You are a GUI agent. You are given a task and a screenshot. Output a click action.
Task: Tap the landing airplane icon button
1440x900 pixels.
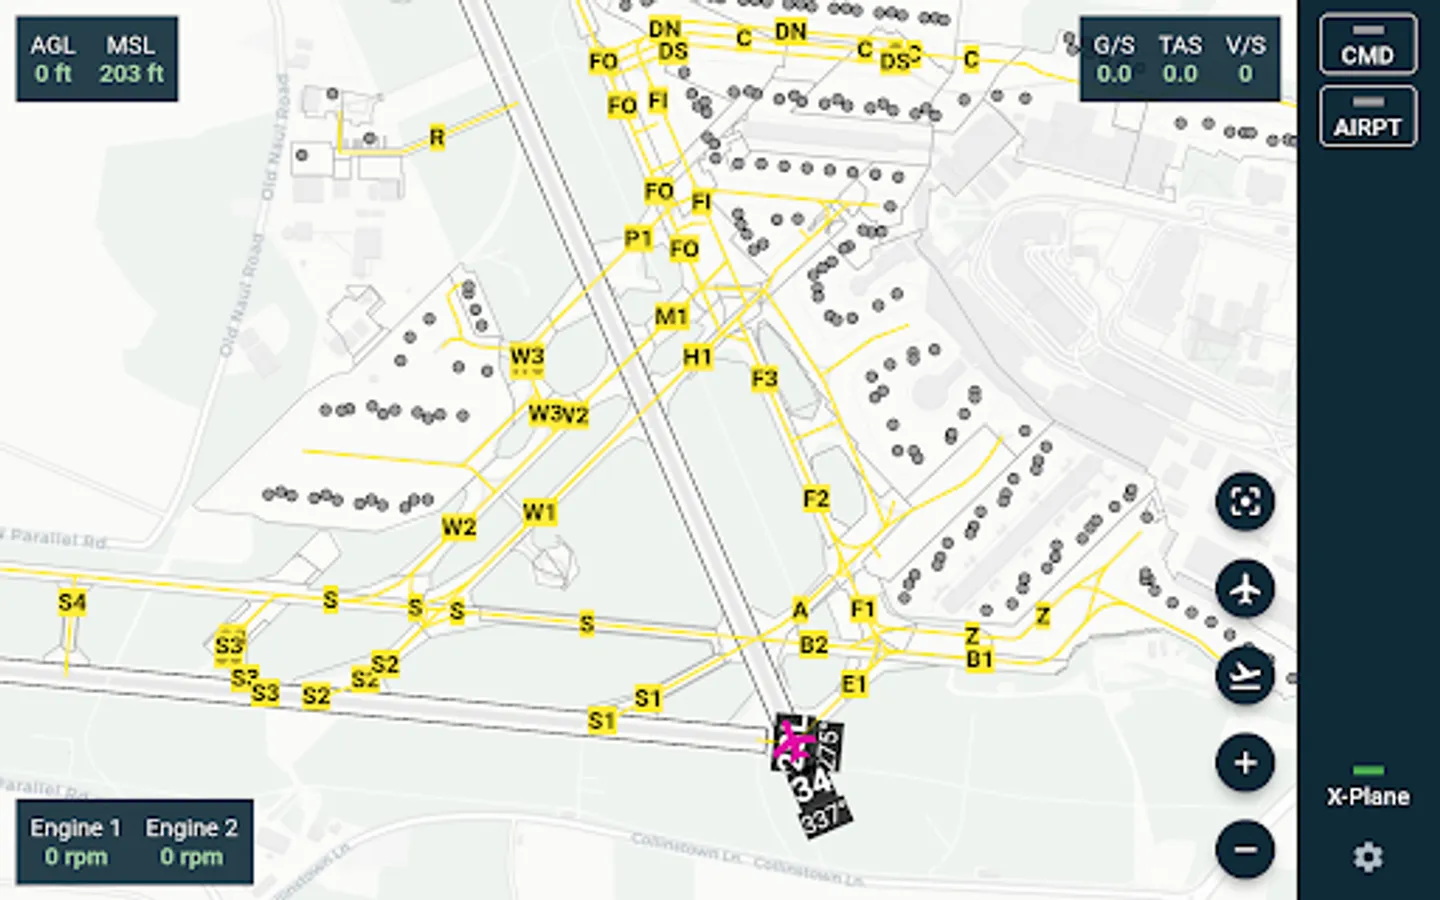click(1245, 675)
